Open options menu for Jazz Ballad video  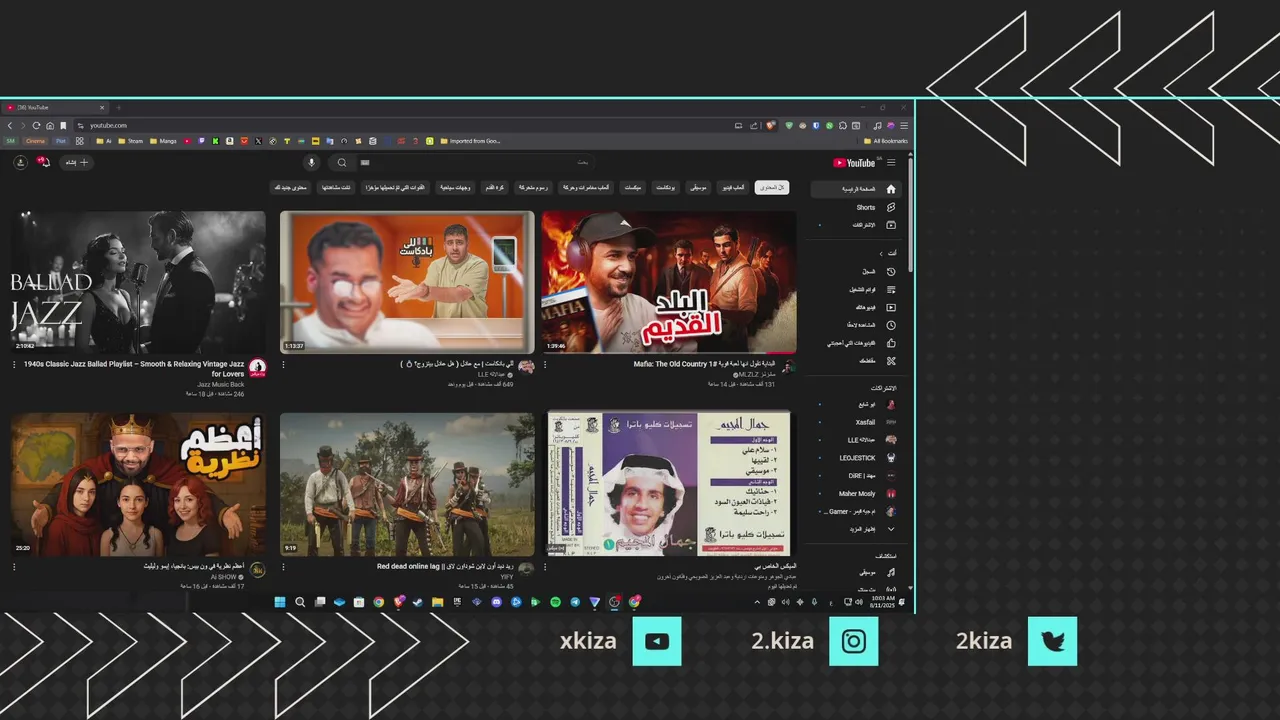click(14, 365)
